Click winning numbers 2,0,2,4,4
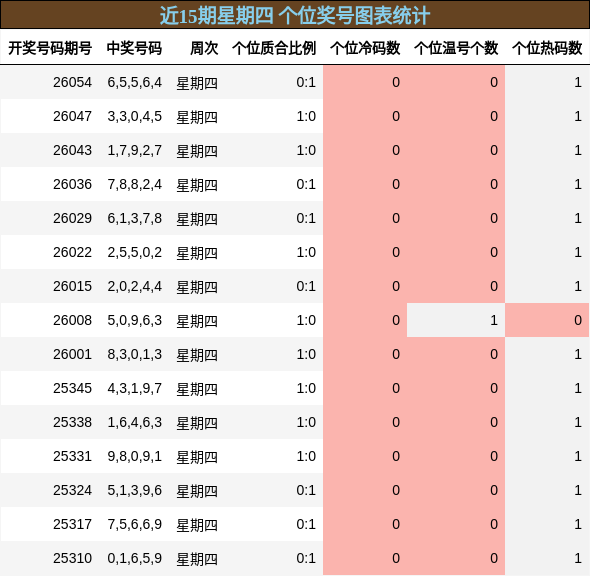 tap(135, 286)
